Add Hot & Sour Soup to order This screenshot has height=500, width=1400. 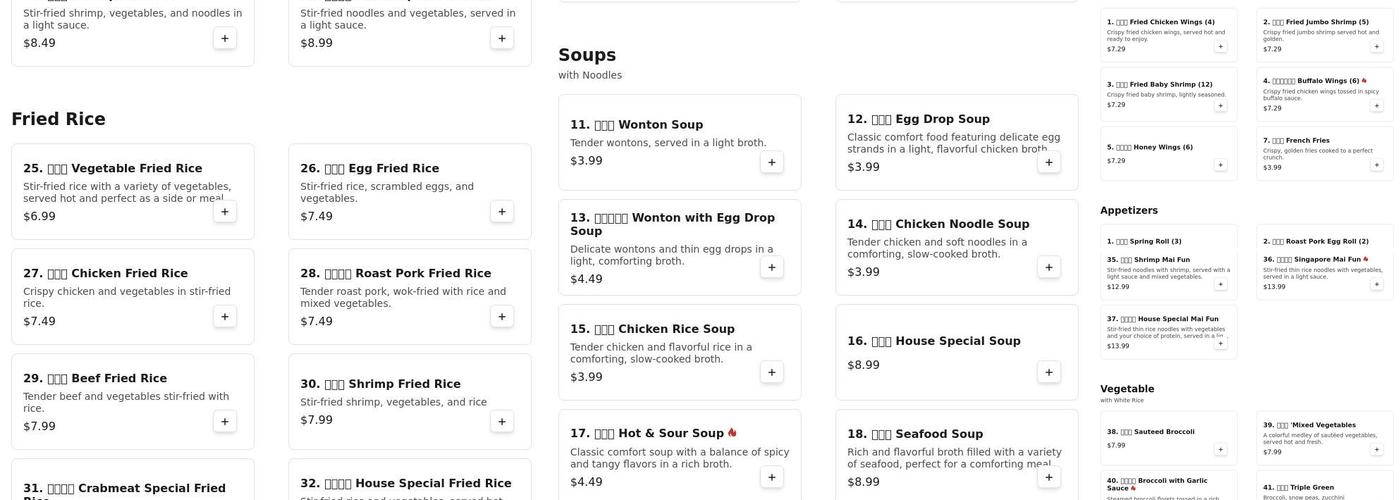[771, 477]
